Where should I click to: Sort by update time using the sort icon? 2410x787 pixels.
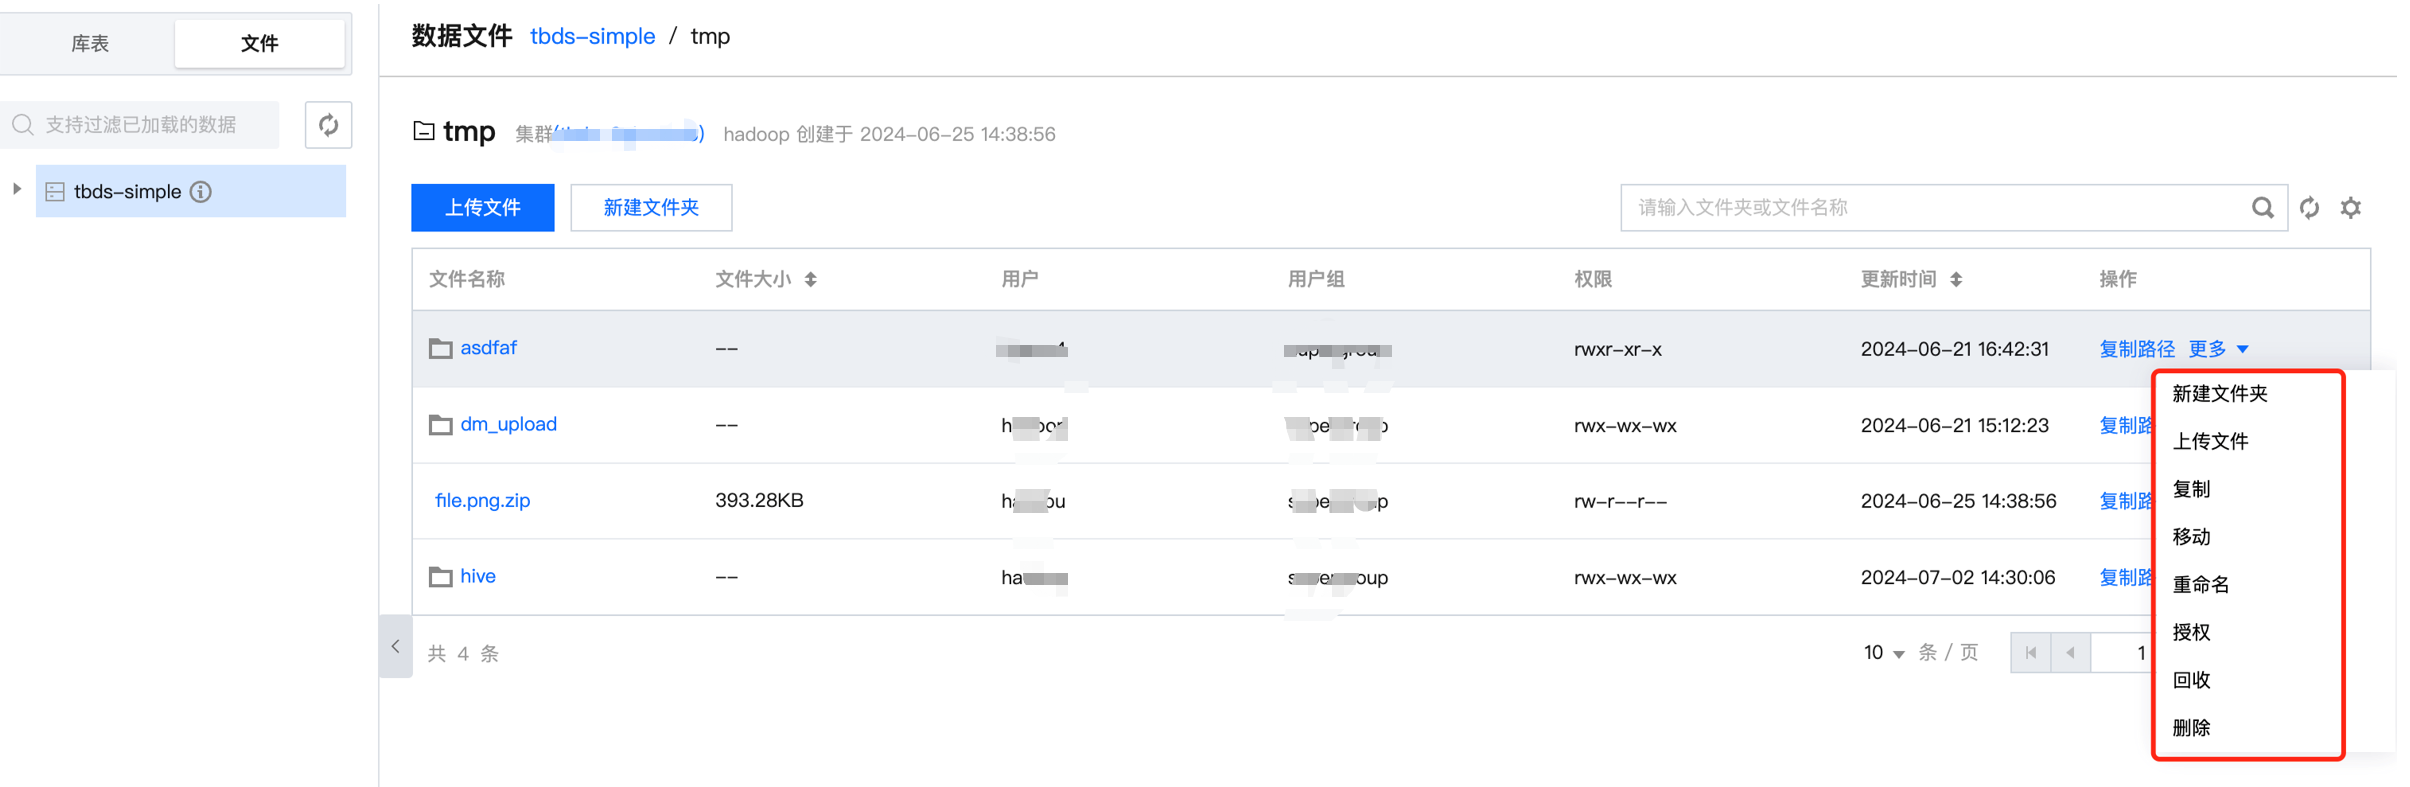coord(1956,279)
